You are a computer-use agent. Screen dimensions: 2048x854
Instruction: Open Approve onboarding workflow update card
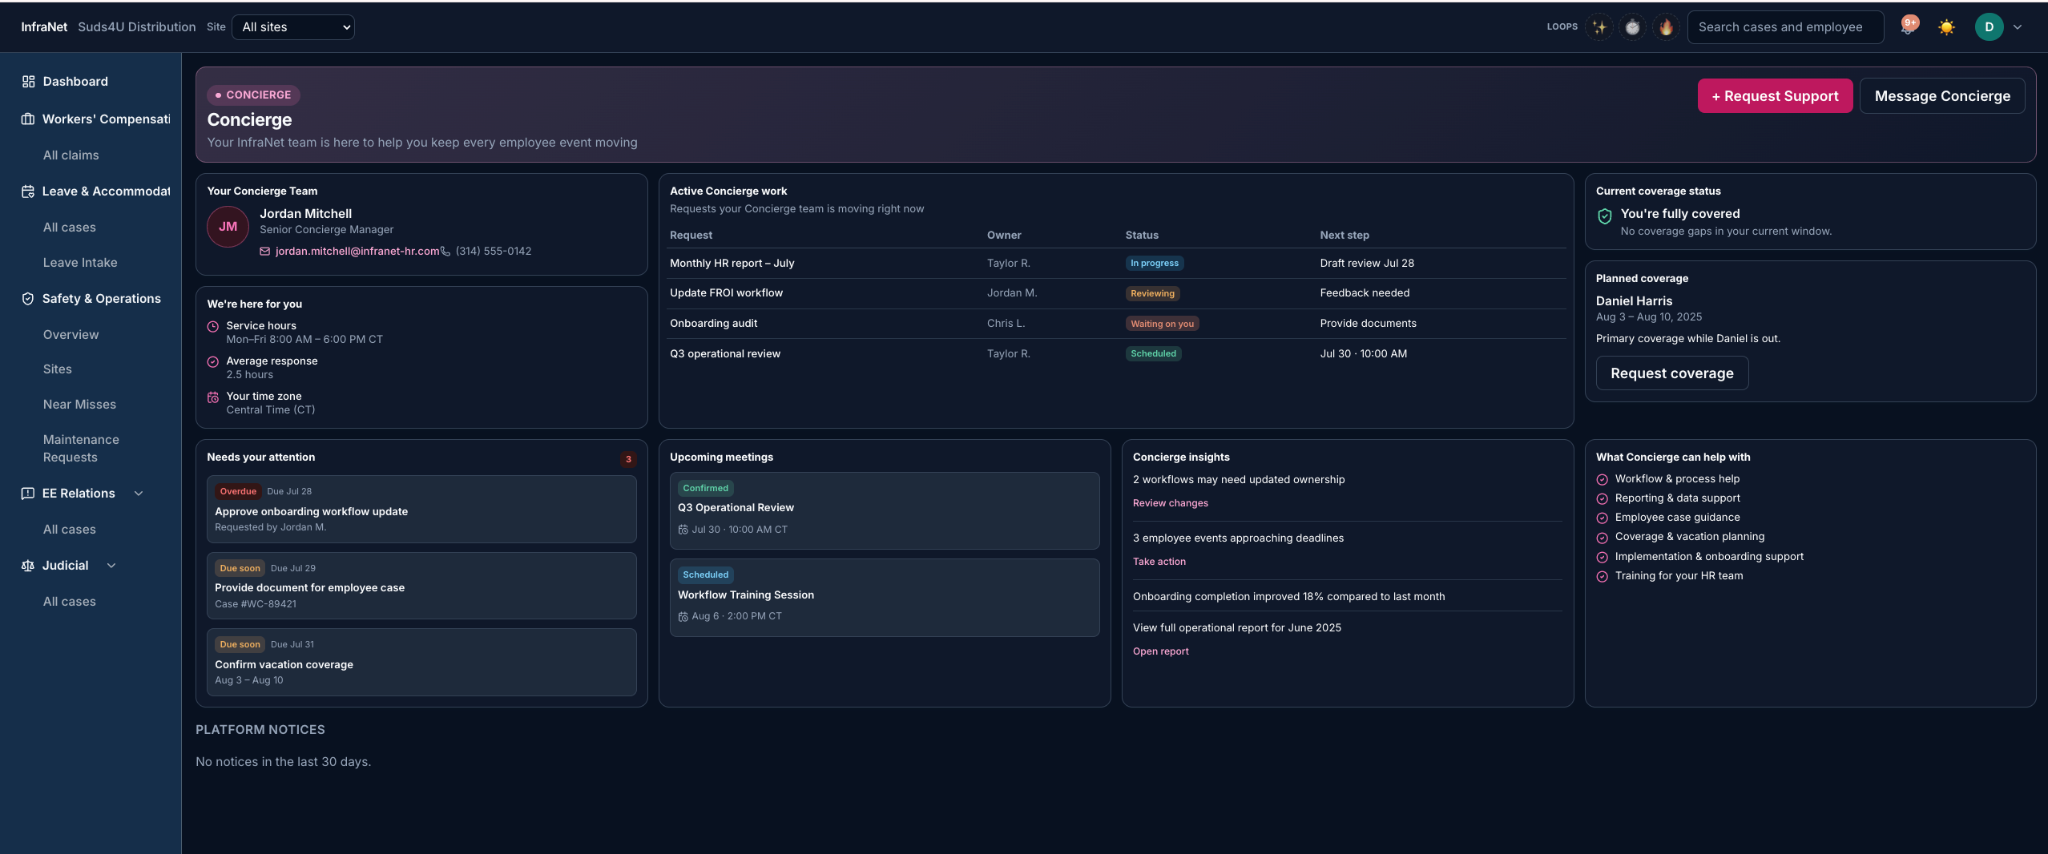(421, 509)
